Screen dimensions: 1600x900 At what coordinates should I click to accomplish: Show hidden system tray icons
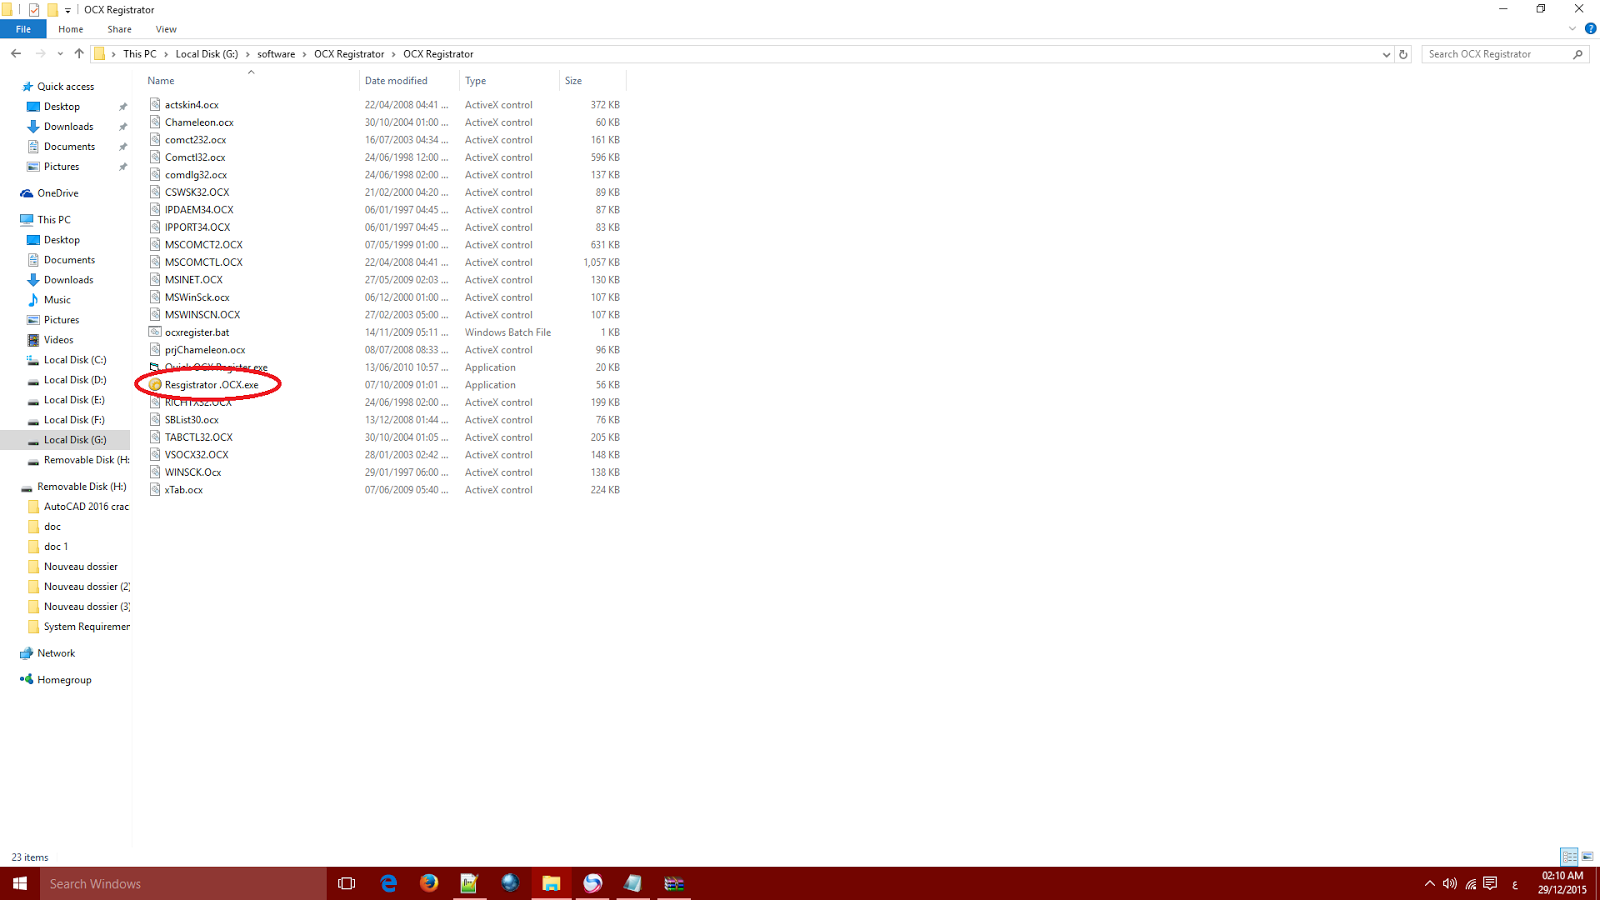tap(1429, 884)
